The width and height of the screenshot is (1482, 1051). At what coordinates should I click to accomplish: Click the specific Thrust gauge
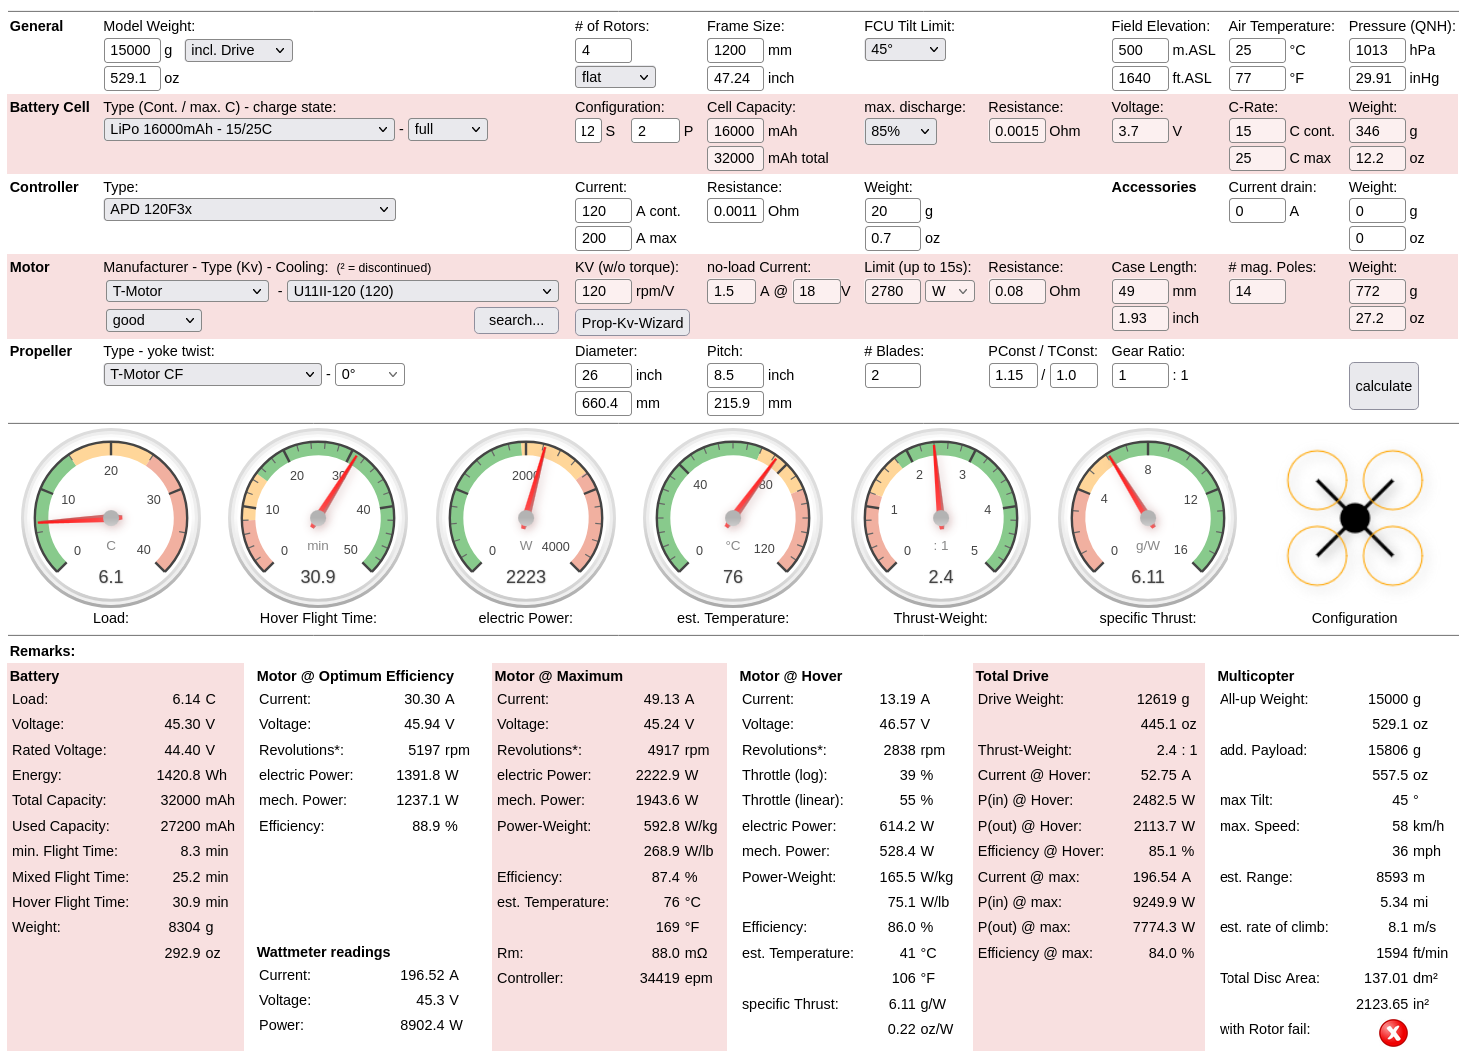point(1148,518)
